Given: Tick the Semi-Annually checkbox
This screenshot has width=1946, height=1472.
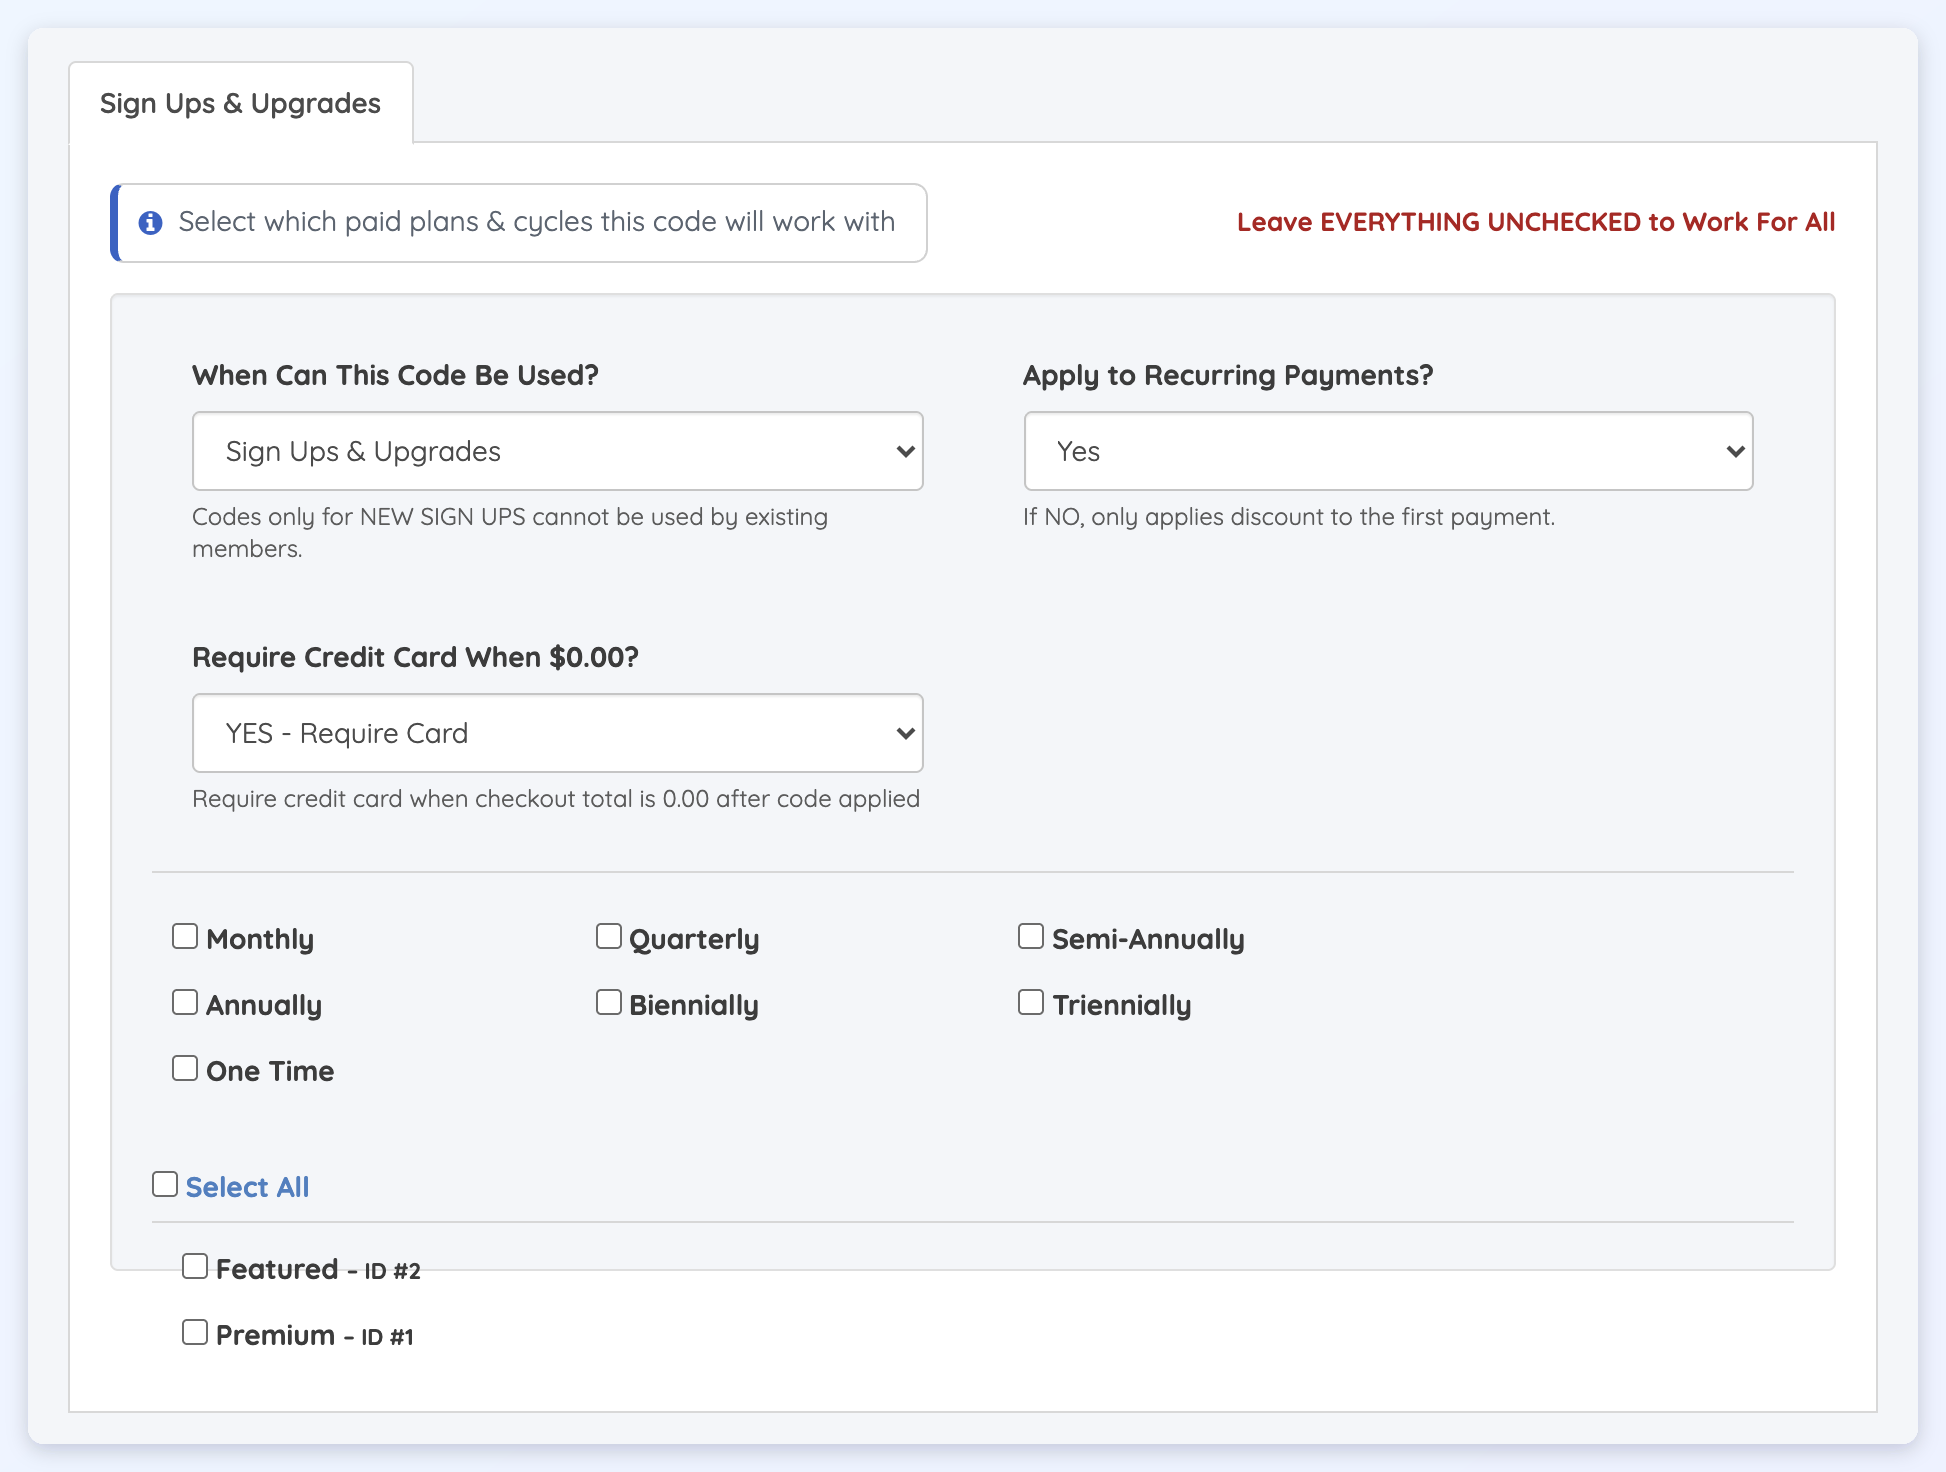Looking at the screenshot, I should coord(1031,936).
